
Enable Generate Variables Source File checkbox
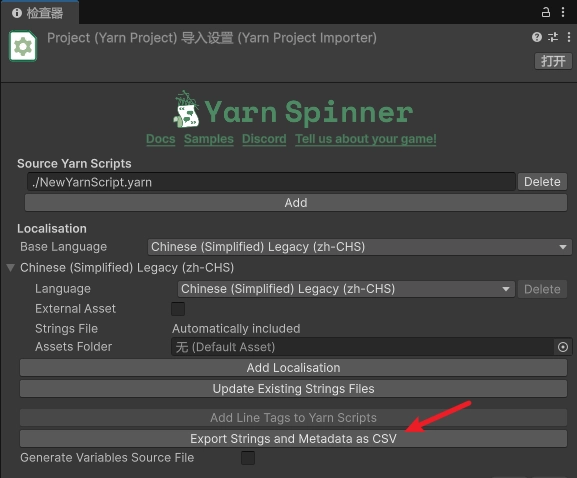(248, 458)
